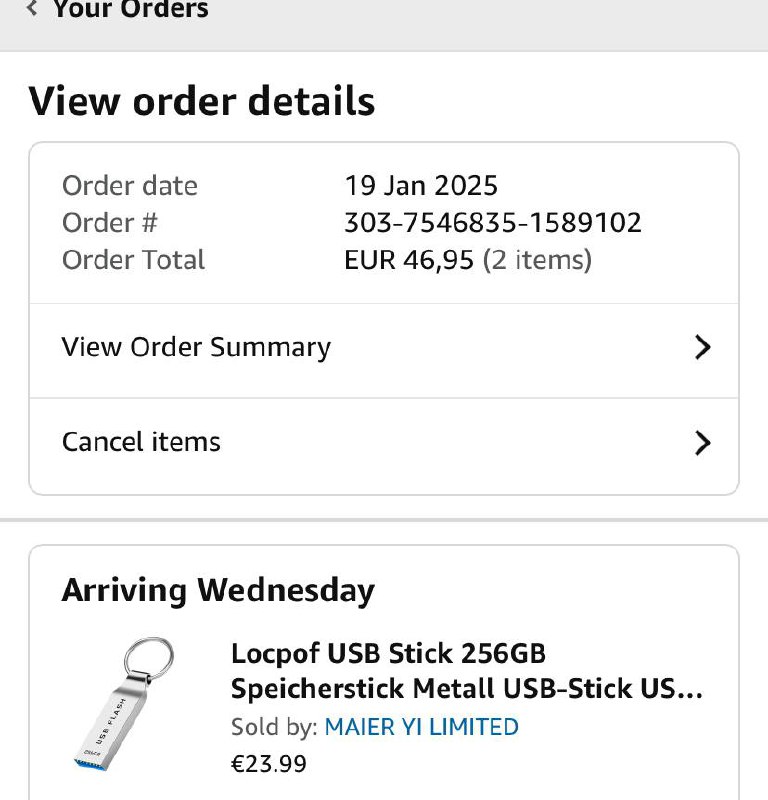Select the Order Total label

(133, 260)
